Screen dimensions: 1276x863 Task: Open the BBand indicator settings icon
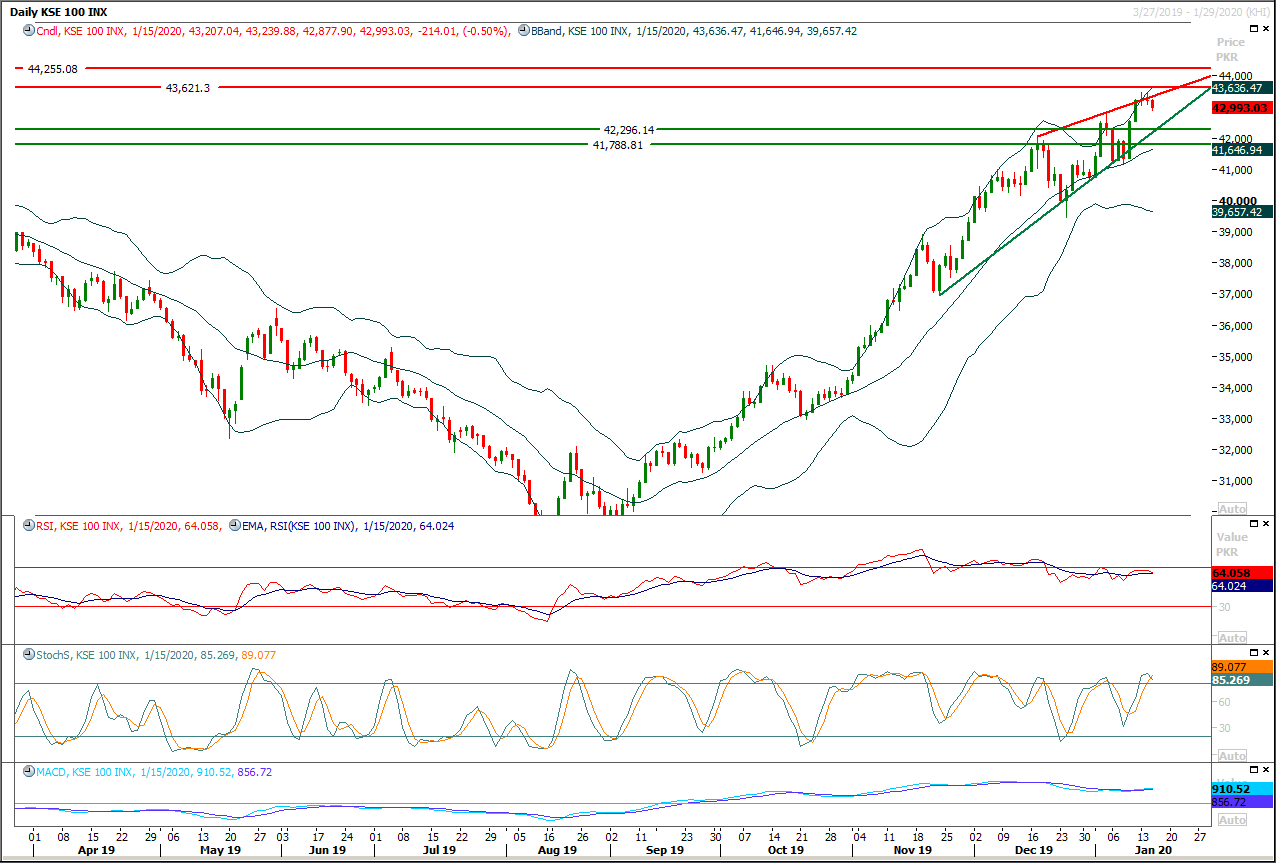click(x=524, y=31)
